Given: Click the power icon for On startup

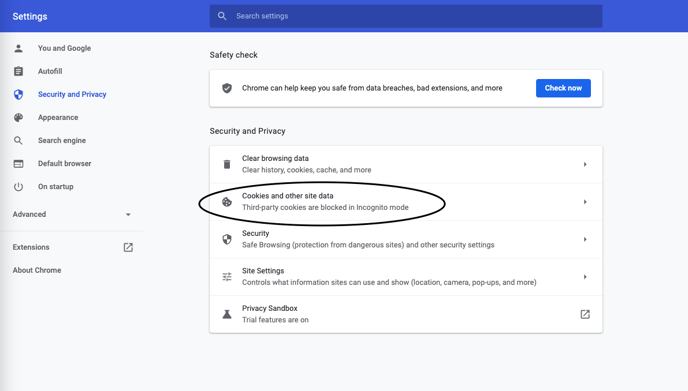Looking at the screenshot, I should [18, 187].
